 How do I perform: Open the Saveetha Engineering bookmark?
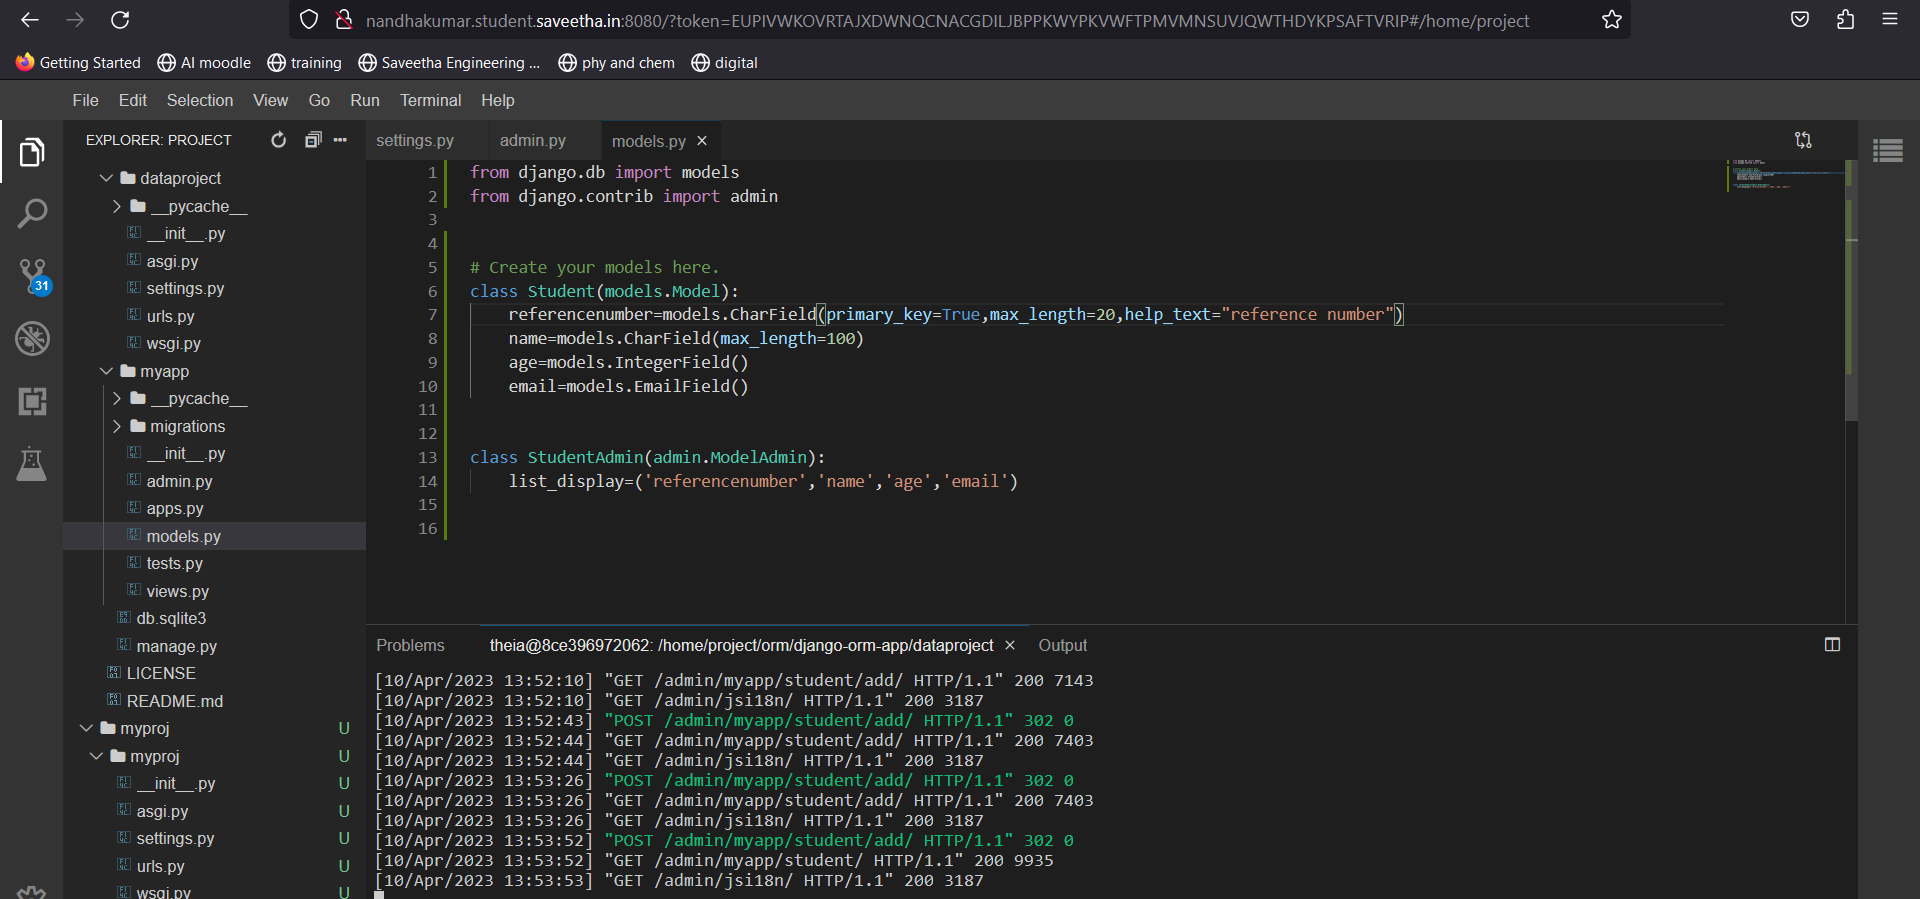[449, 62]
